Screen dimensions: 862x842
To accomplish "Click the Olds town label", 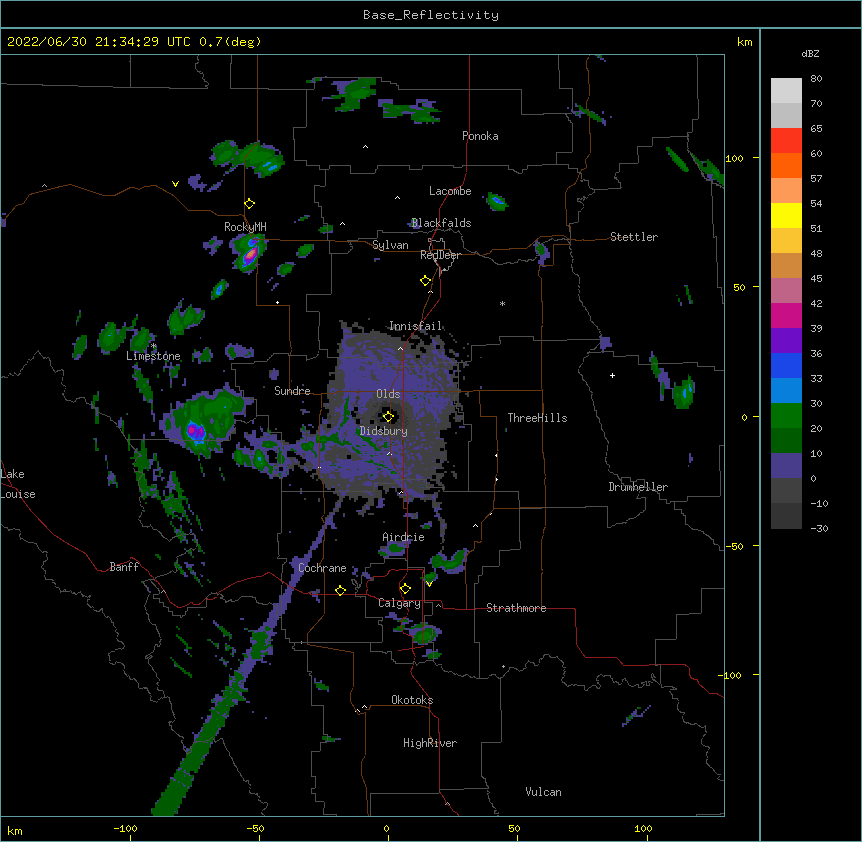I will point(388,394).
